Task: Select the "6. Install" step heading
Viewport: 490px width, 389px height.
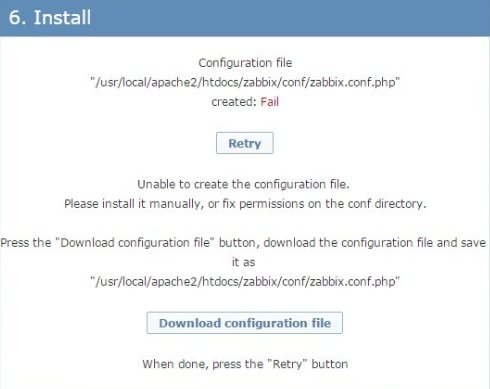Action: tap(50, 17)
